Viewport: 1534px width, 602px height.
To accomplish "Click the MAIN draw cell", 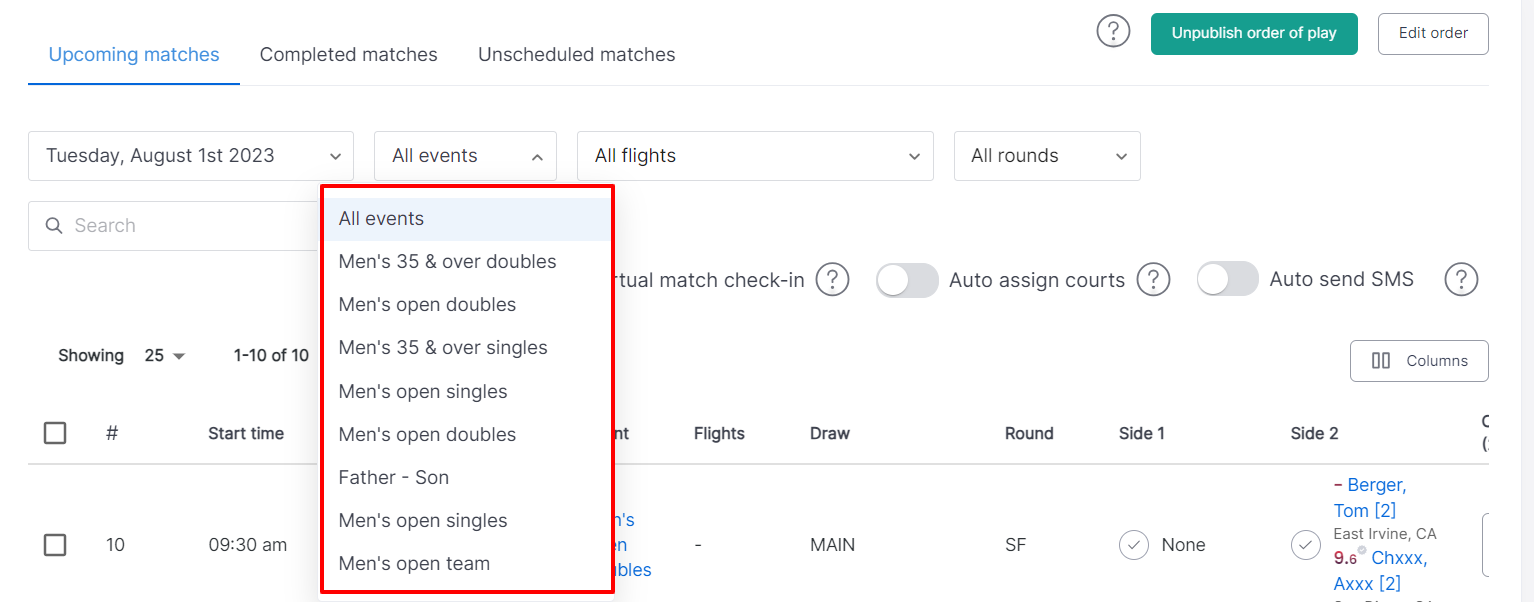I will [x=833, y=545].
